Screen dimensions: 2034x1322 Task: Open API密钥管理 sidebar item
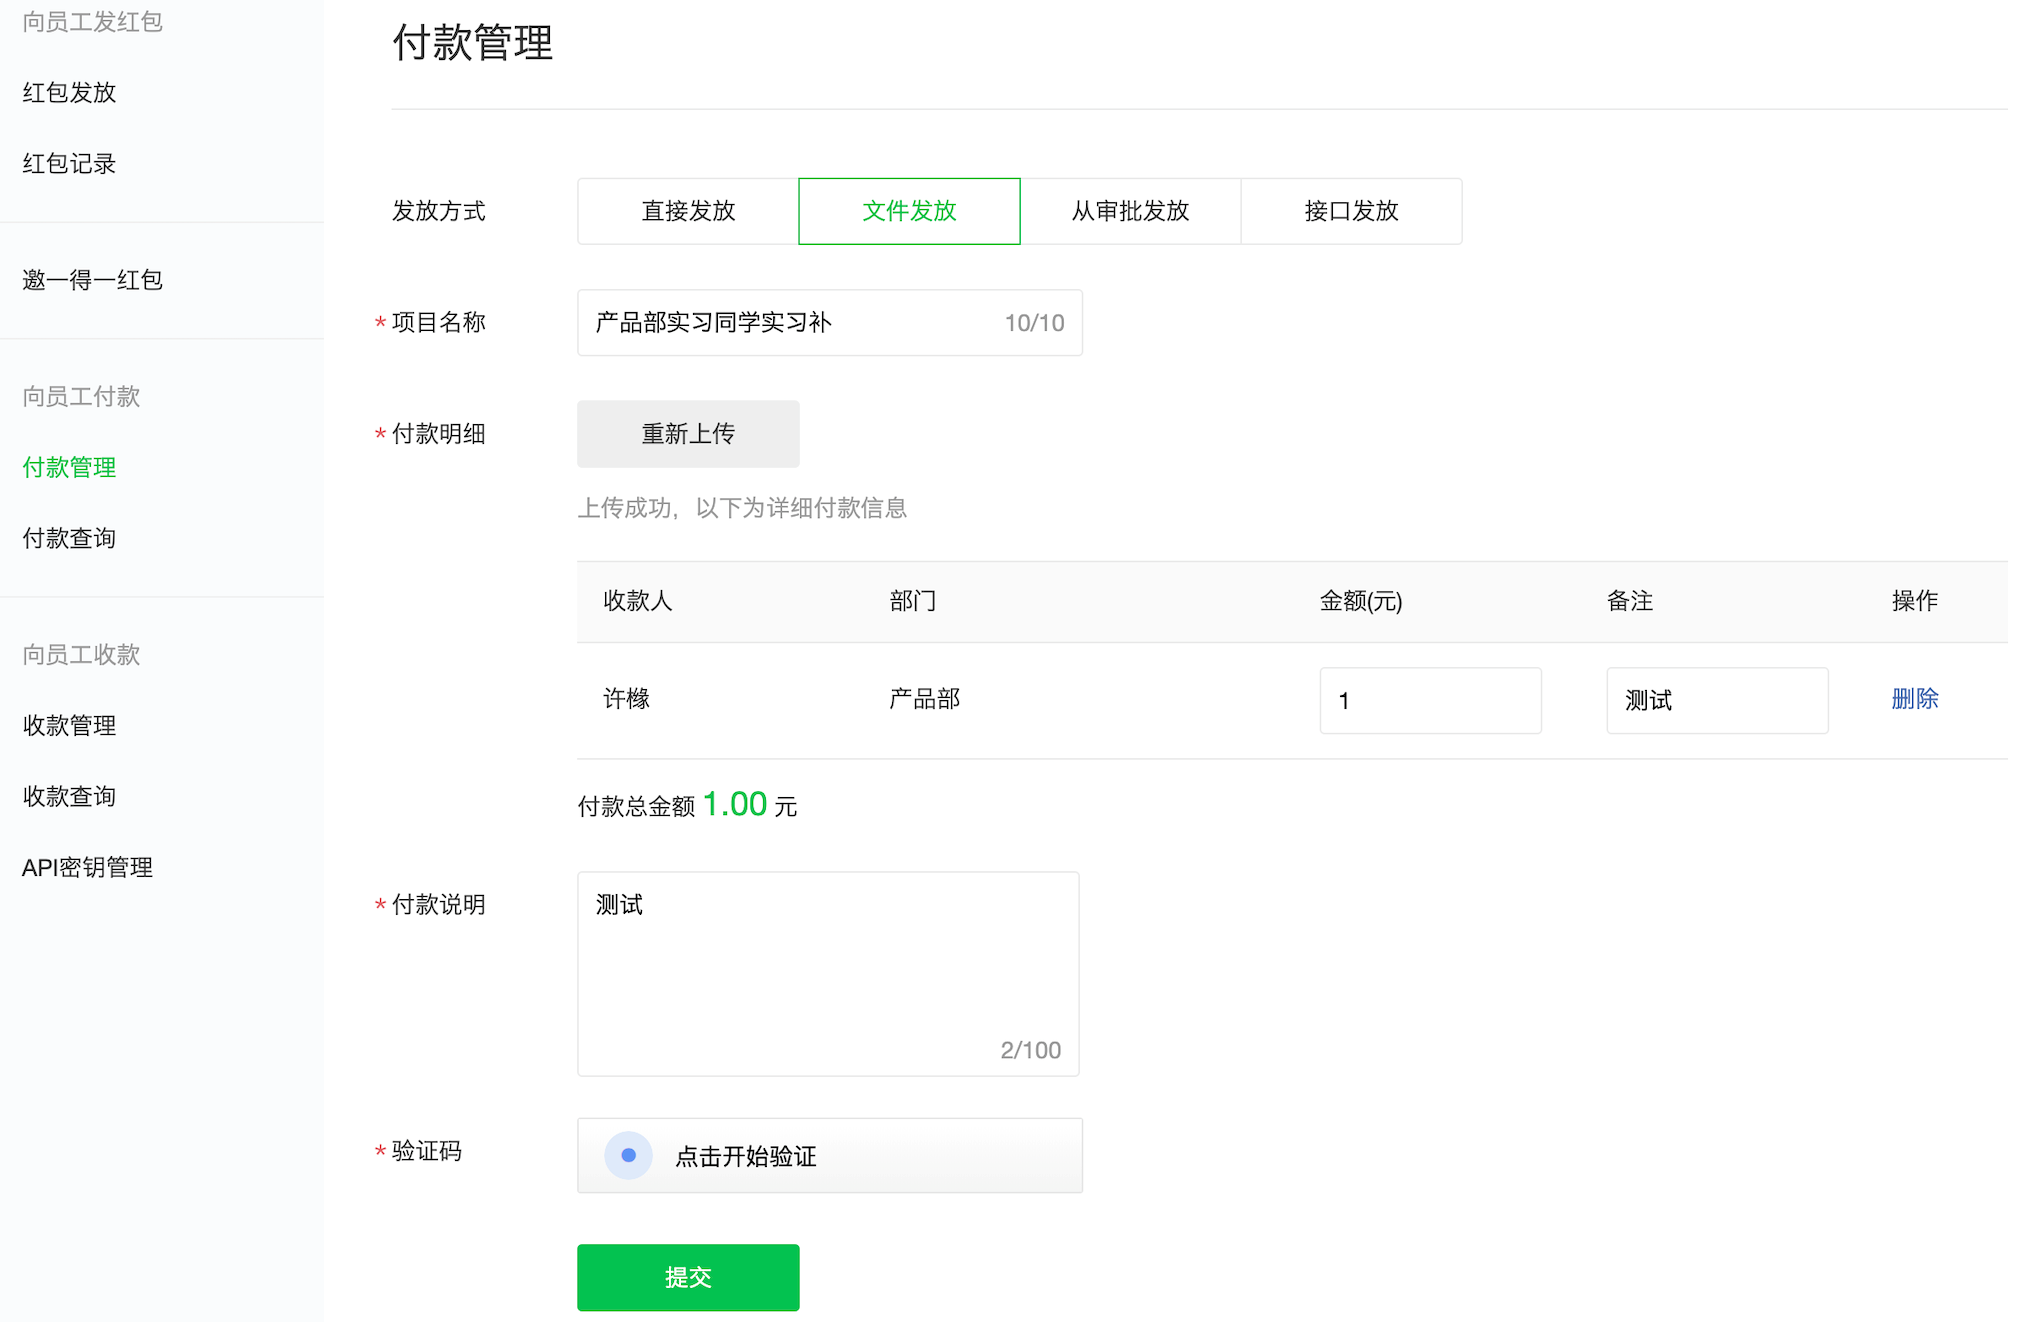[x=88, y=867]
